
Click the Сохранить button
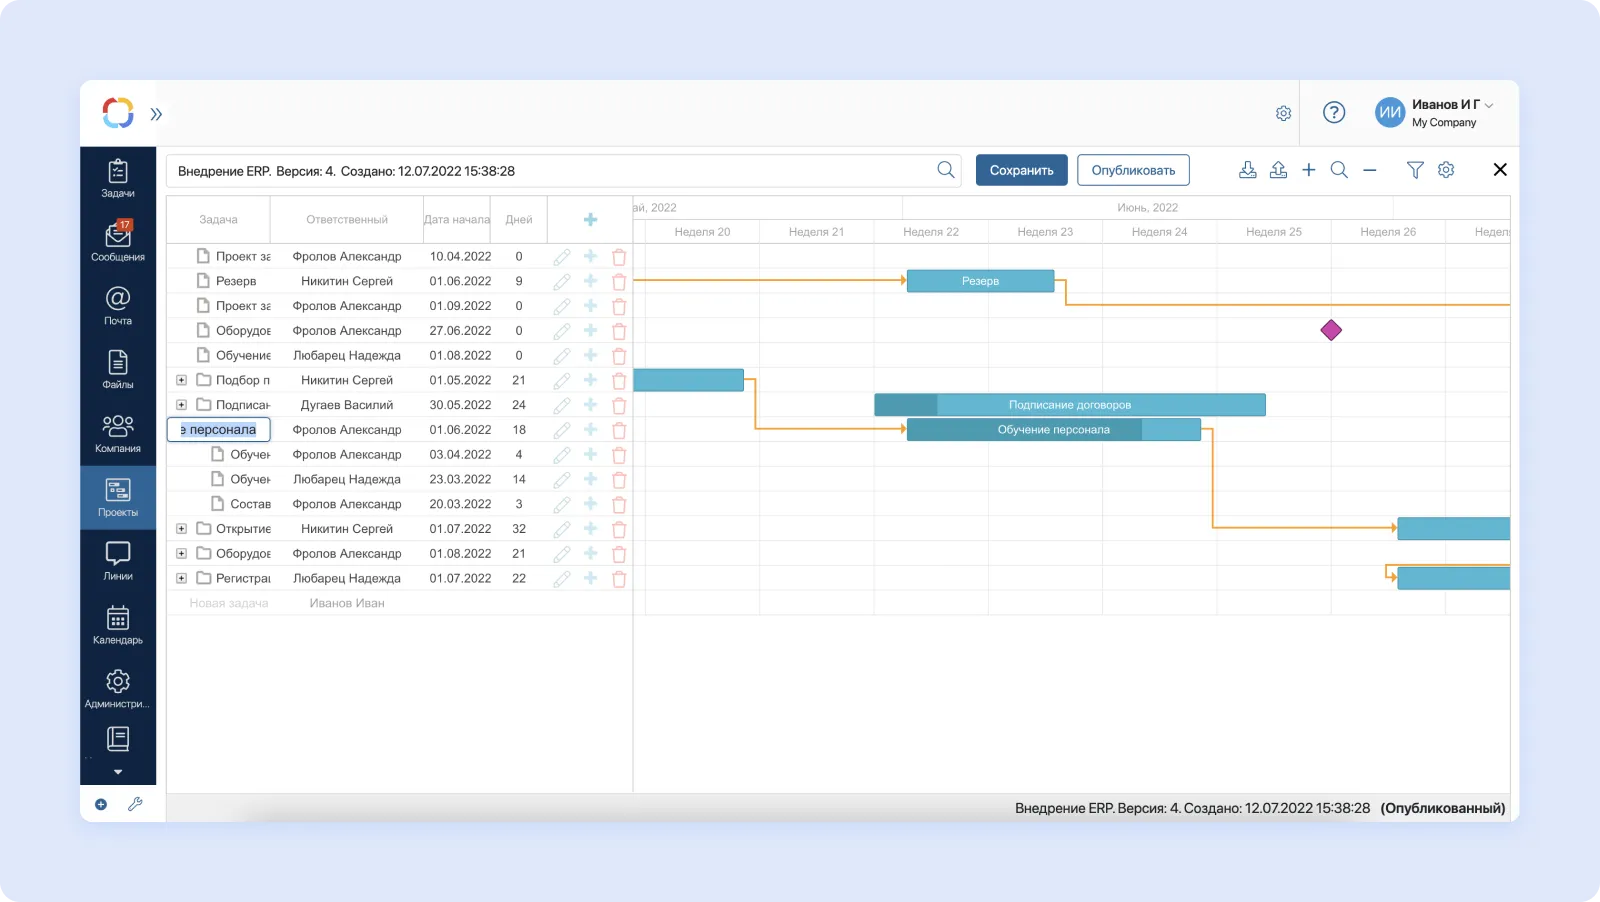tap(1021, 170)
